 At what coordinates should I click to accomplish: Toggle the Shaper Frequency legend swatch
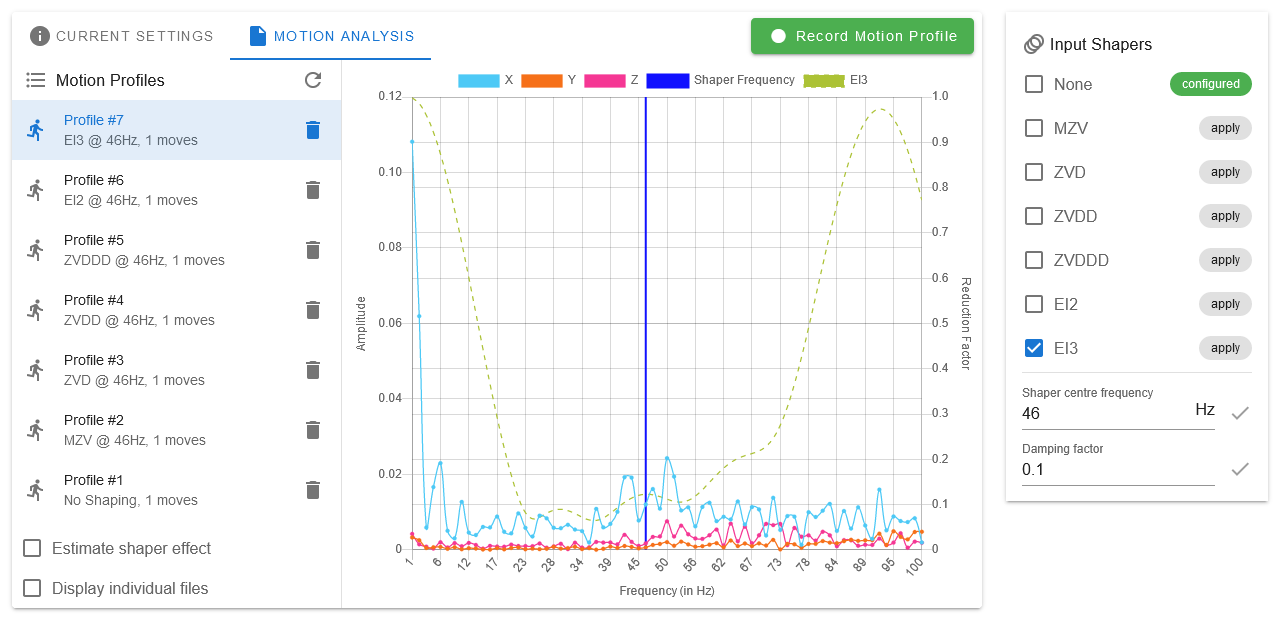(x=667, y=80)
